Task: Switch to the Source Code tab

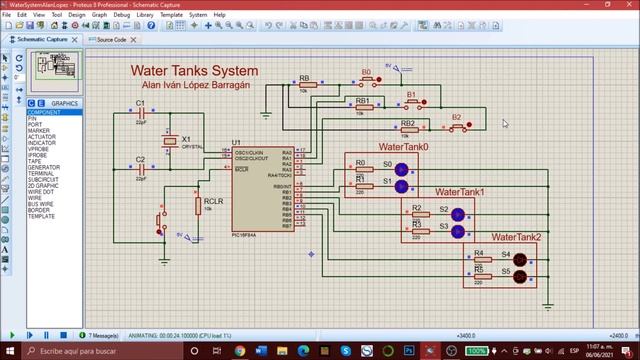Action: pos(111,40)
